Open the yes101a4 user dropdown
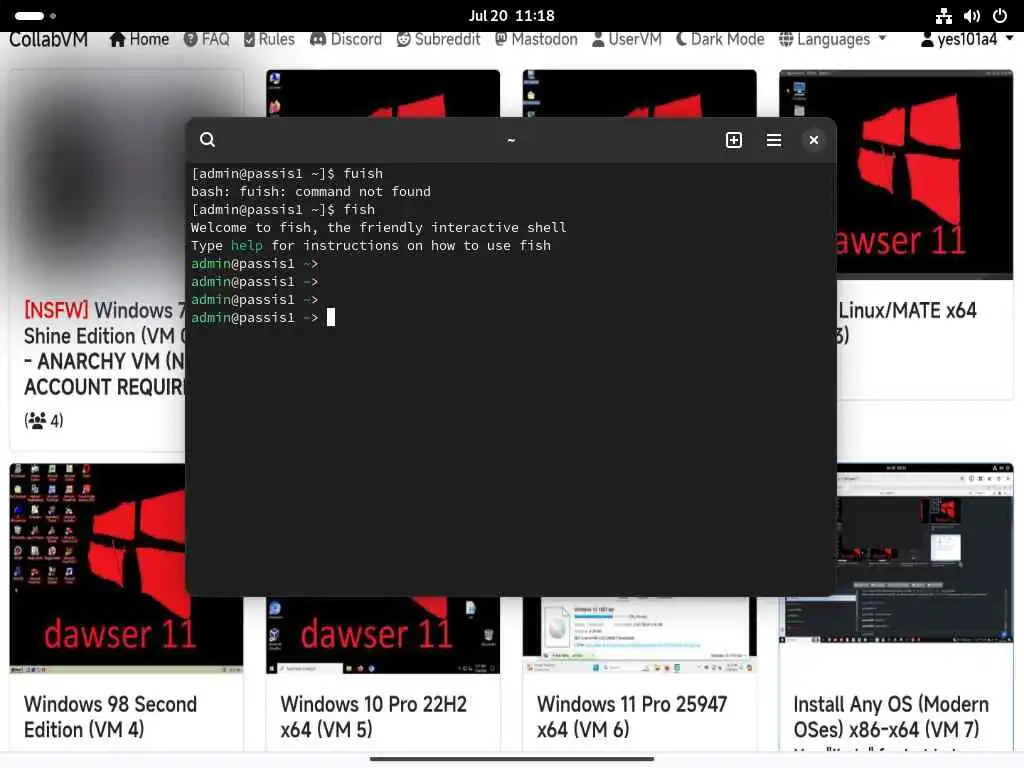The width and height of the screenshot is (1024, 768). tap(967, 39)
